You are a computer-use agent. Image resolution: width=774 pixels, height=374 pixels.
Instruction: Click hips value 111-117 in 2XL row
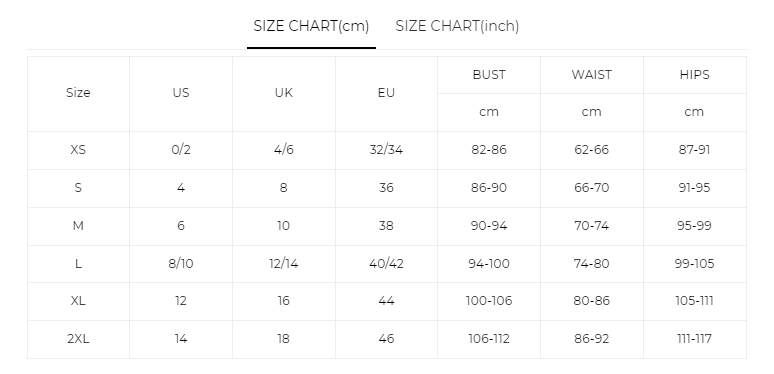click(695, 339)
